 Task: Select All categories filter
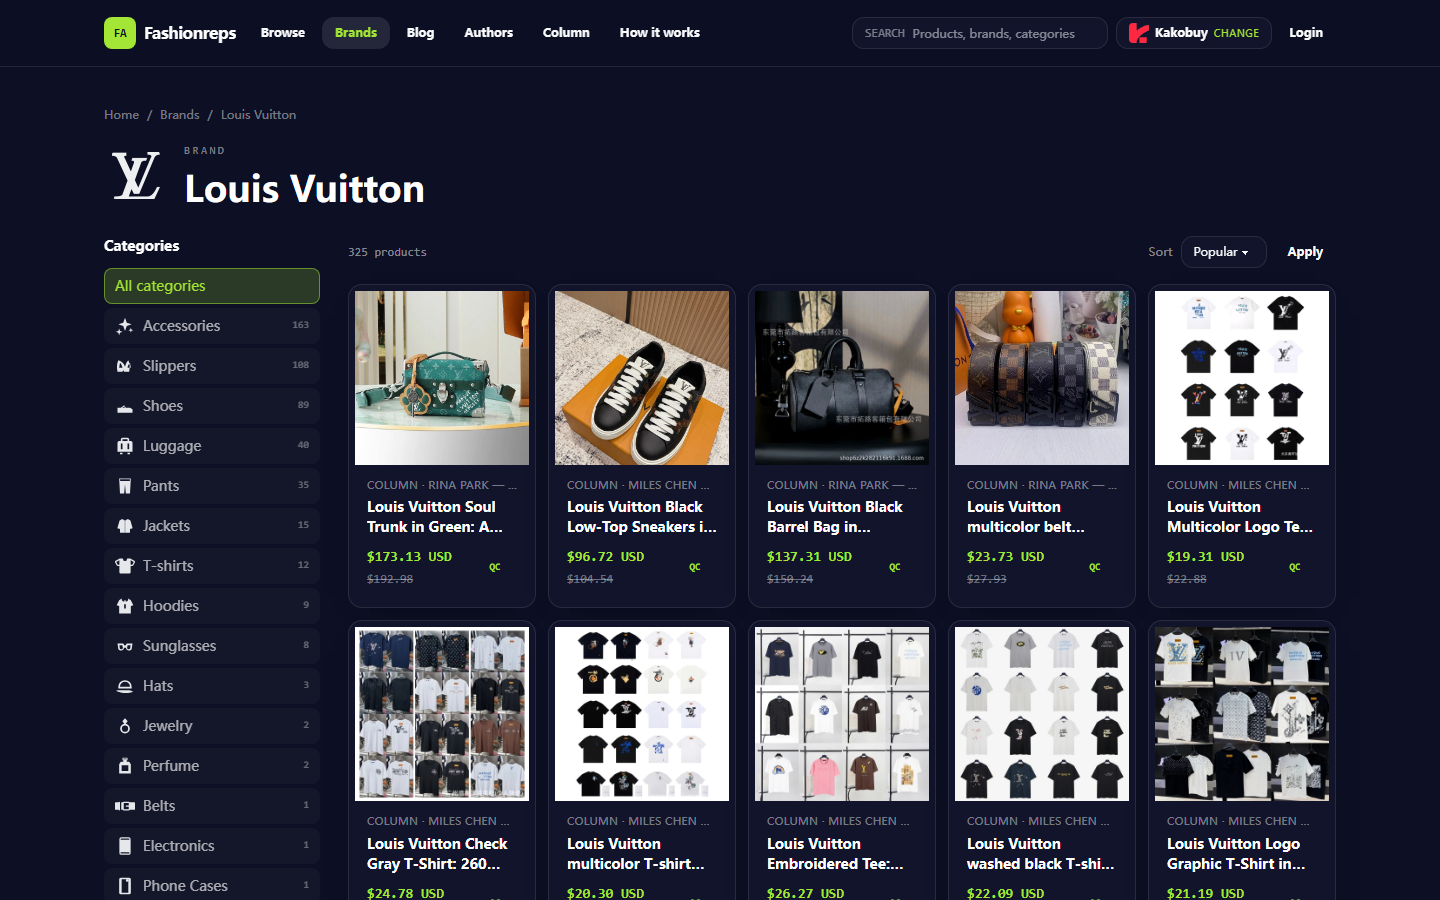[x=212, y=286]
